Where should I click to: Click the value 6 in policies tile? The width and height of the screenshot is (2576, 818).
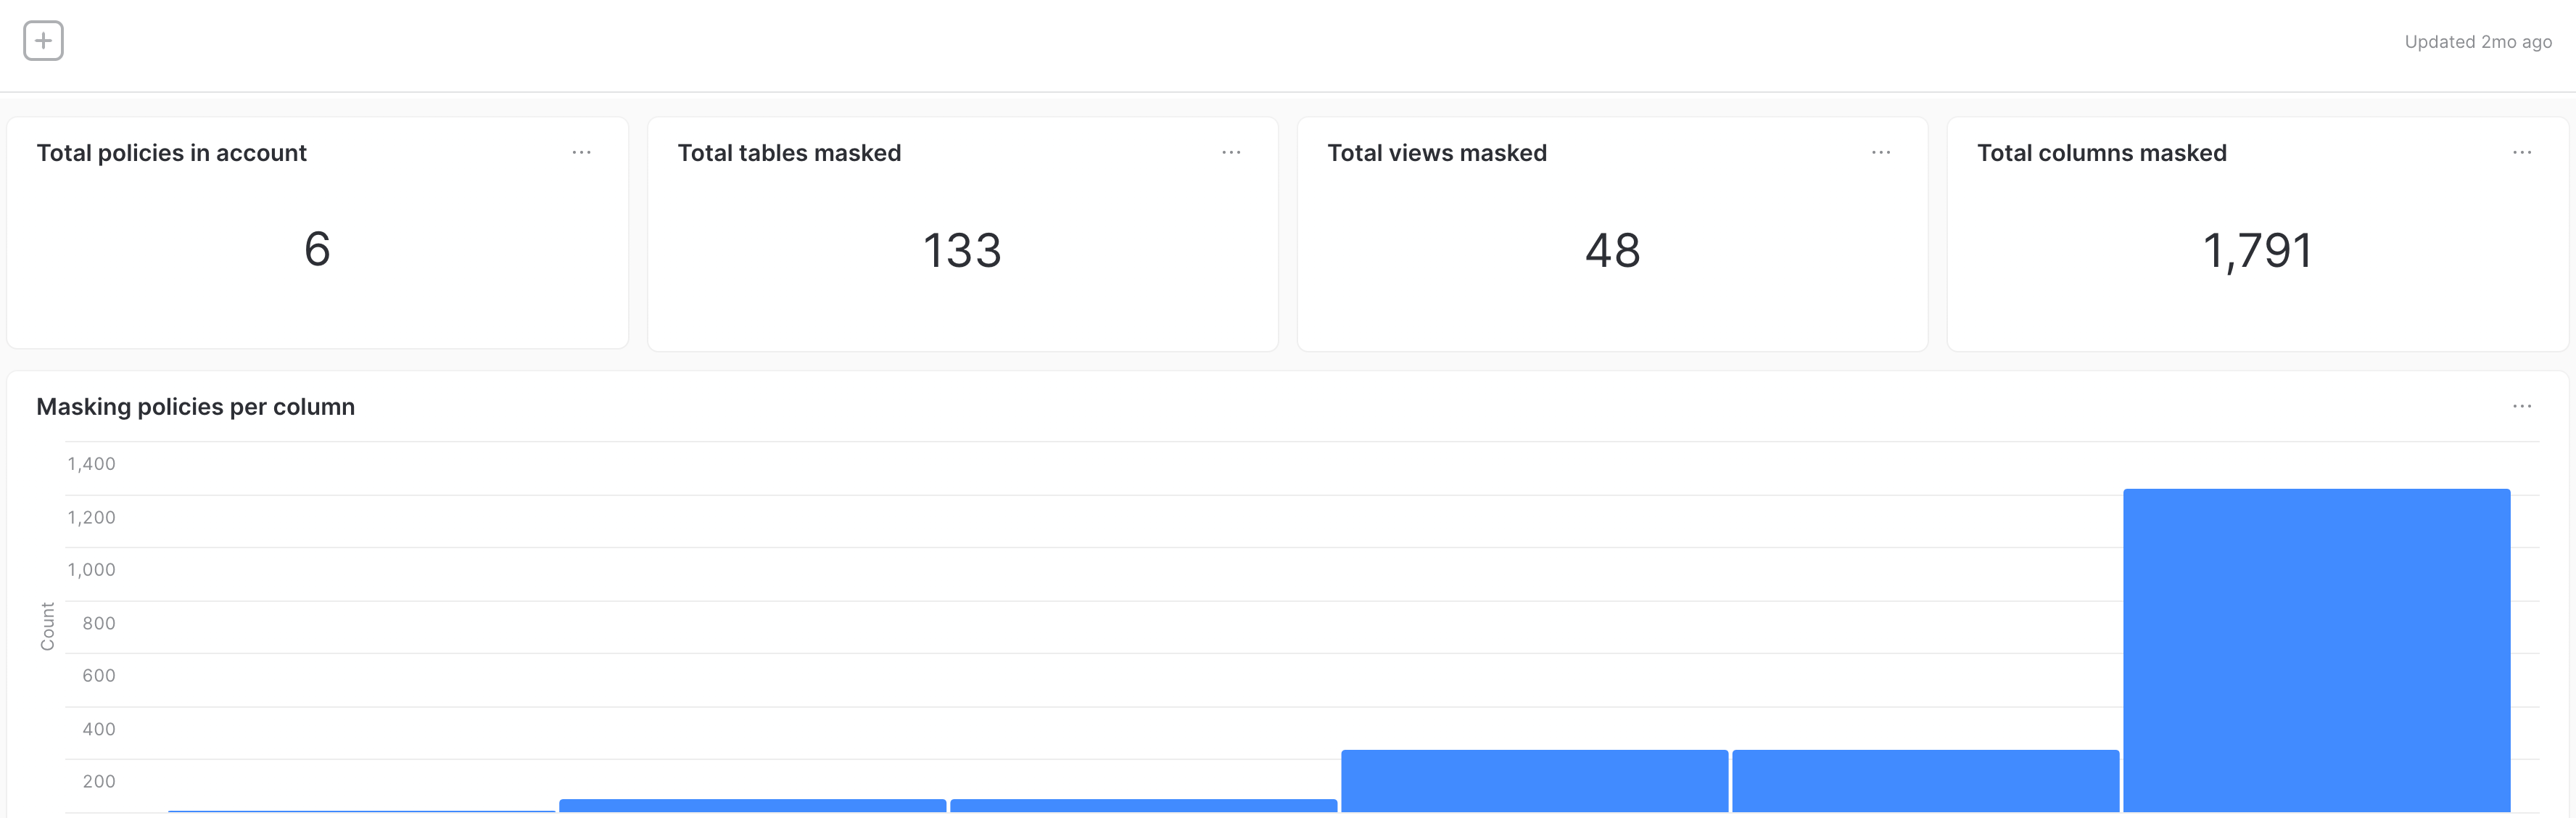317,249
